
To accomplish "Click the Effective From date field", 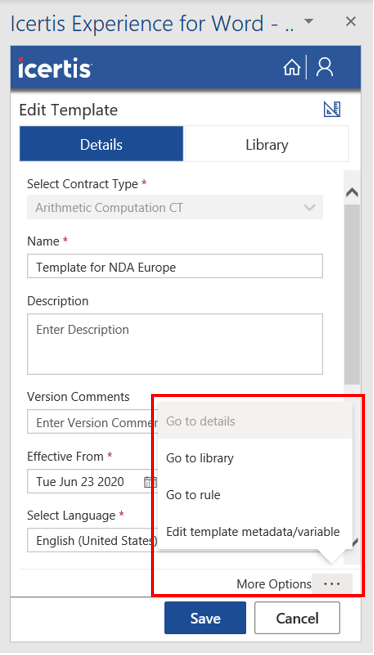I will click(x=92, y=482).
